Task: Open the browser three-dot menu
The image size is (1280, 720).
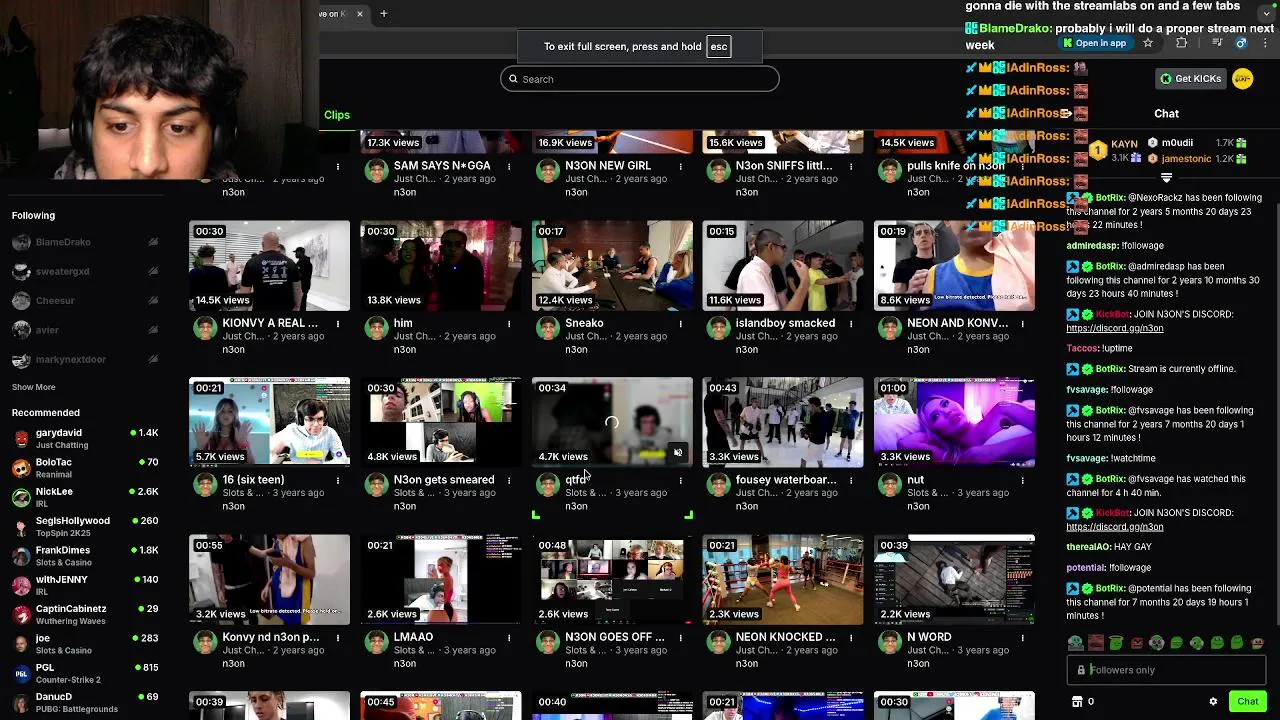Action: point(1267,43)
